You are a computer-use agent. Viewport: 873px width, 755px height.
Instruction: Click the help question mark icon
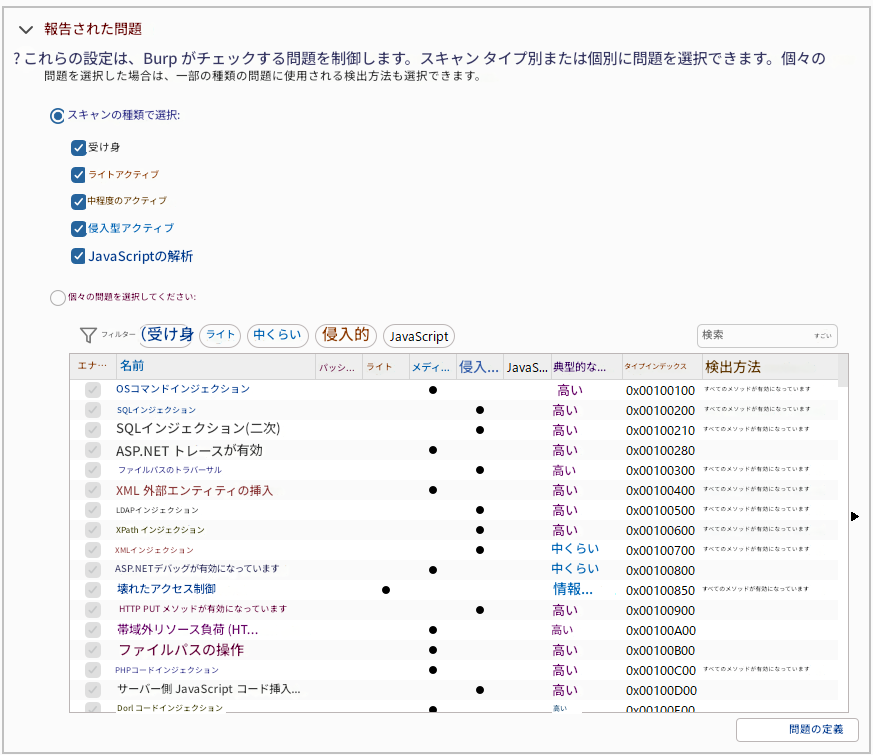coord(14,57)
